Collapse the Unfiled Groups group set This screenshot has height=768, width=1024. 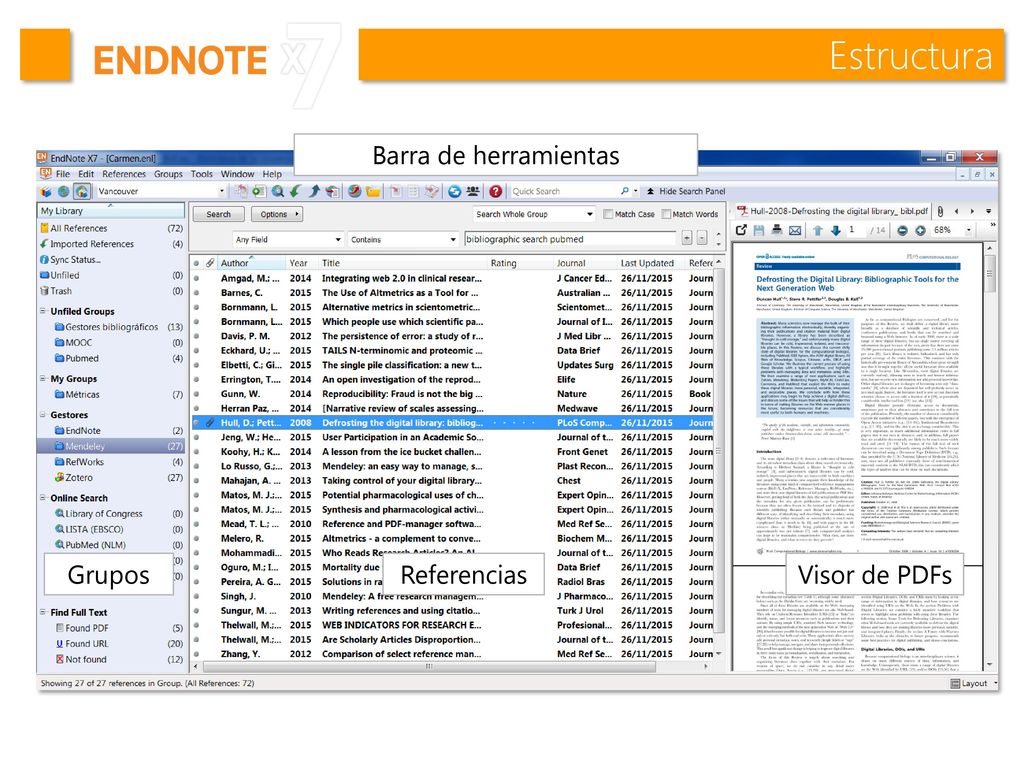(x=43, y=311)
